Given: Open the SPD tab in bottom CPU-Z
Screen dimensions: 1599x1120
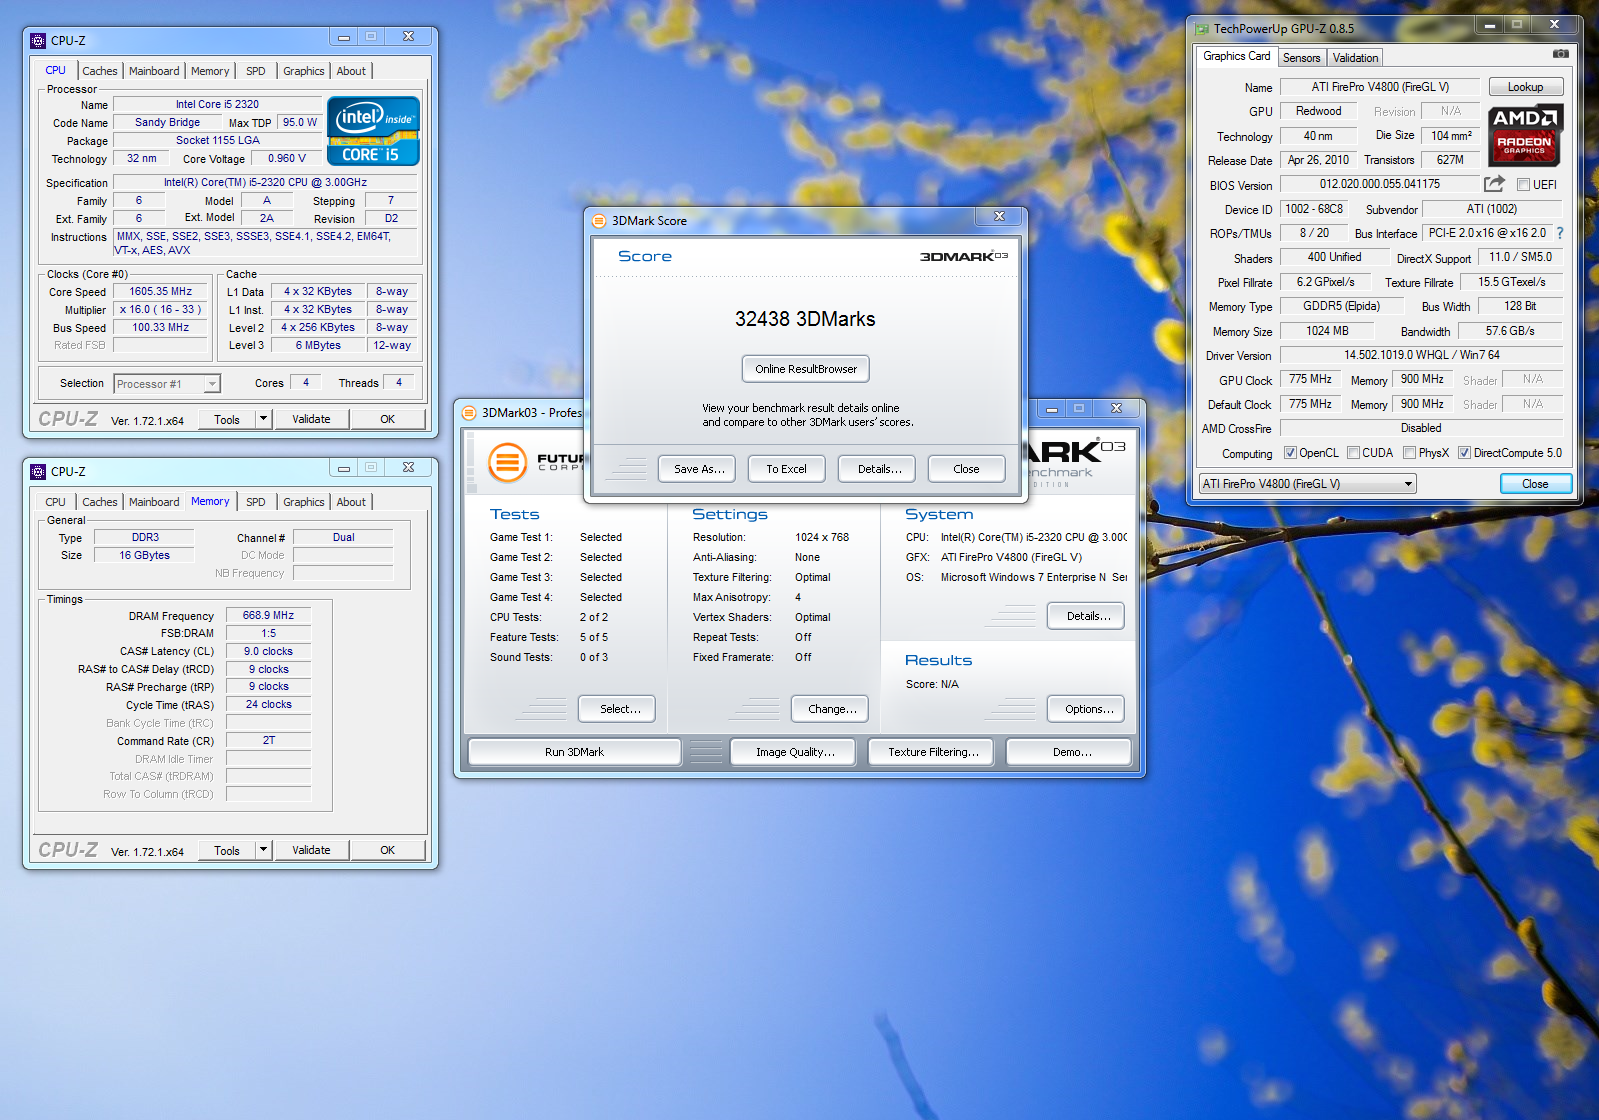Looking at the screenshot, I should [256, 502].
